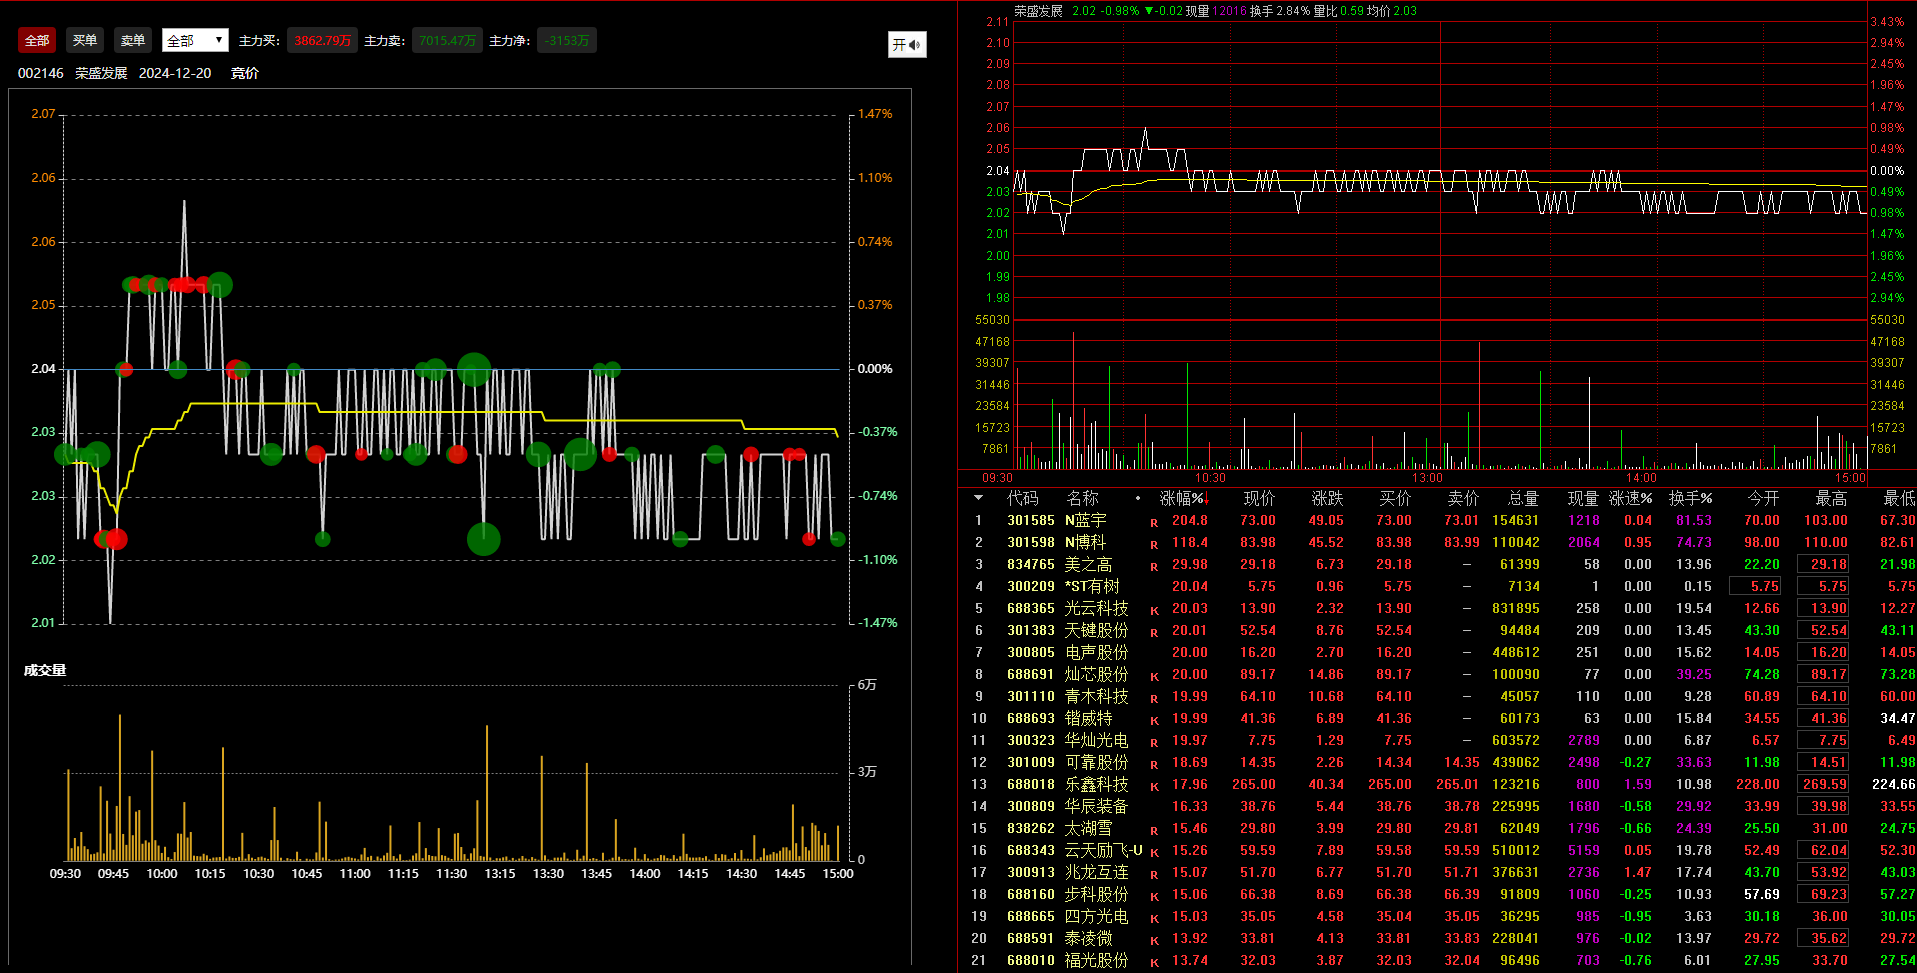Expand the table menu triangle beside 代码

[978, 498]
